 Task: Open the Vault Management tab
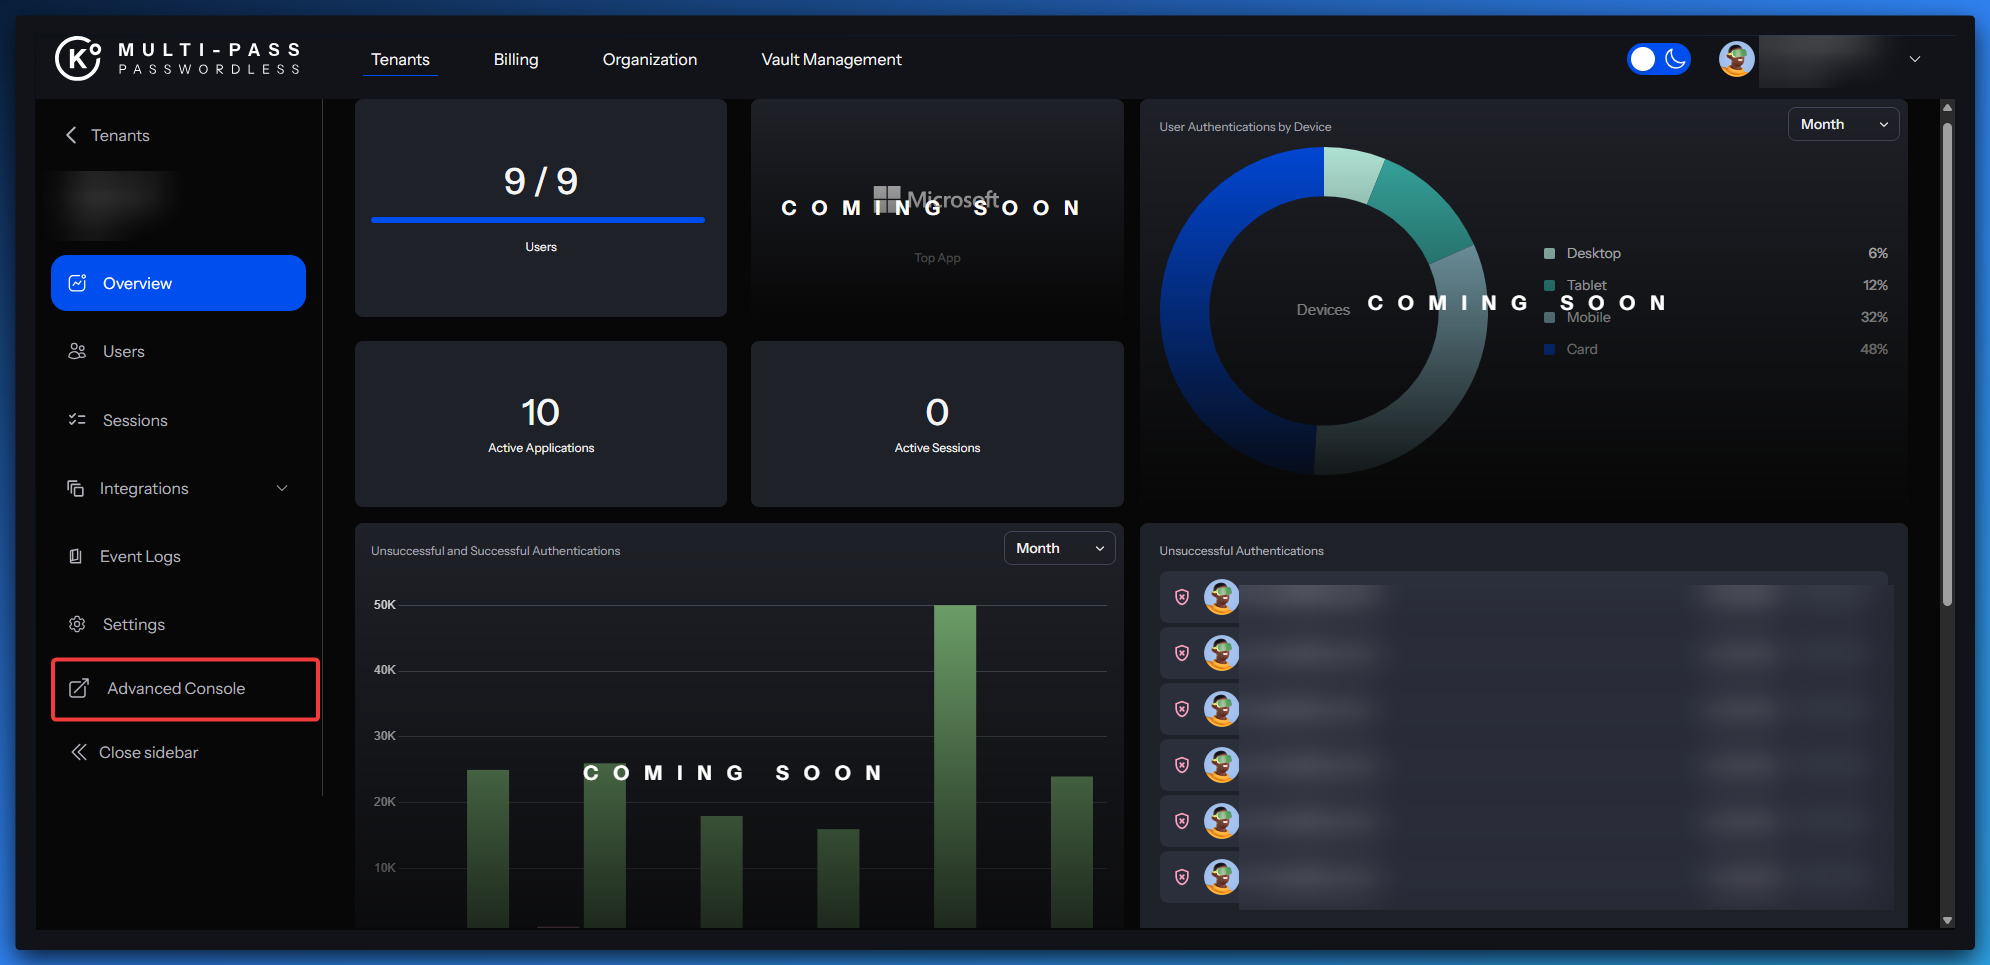point(831,59)
